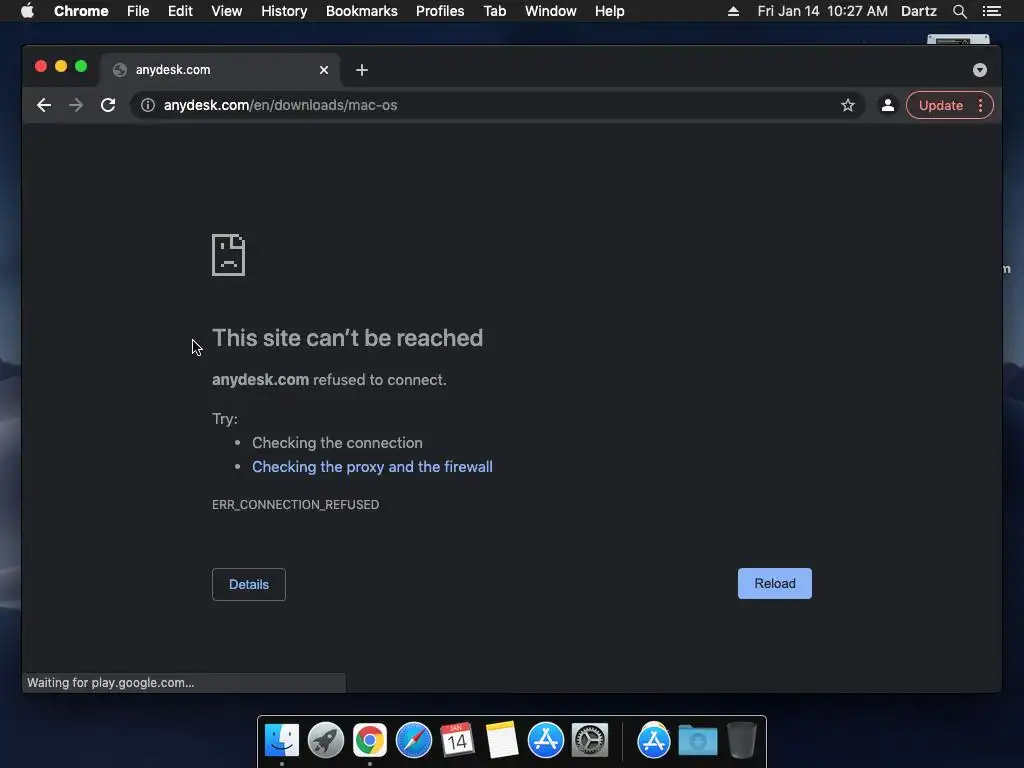Open the tab search dropdown arrow
Viewport: 1024px width, 768px height.
(x=980, y=70)
